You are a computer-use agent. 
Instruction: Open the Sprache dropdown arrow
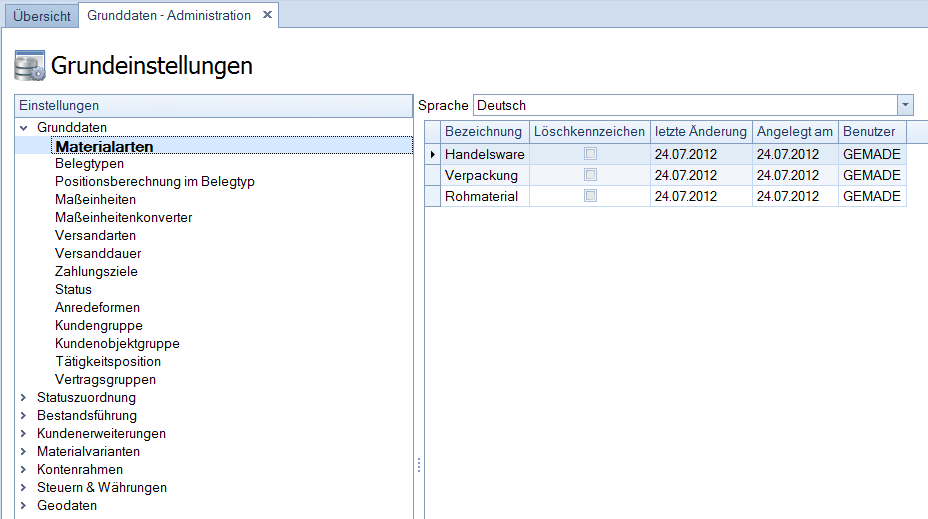coord(905,105)
